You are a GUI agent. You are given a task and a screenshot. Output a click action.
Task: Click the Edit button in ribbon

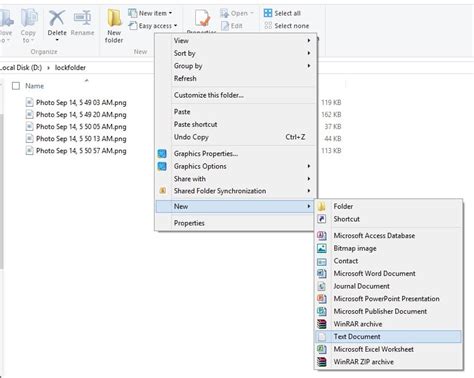(x=232, y=26)
